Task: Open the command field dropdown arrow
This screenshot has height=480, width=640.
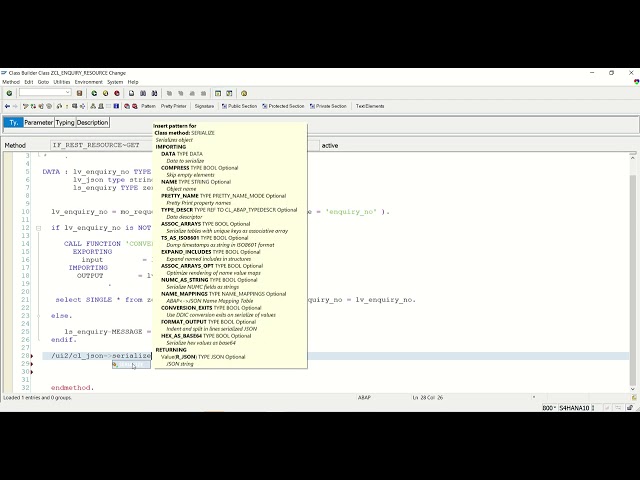Action: point(68,93)
